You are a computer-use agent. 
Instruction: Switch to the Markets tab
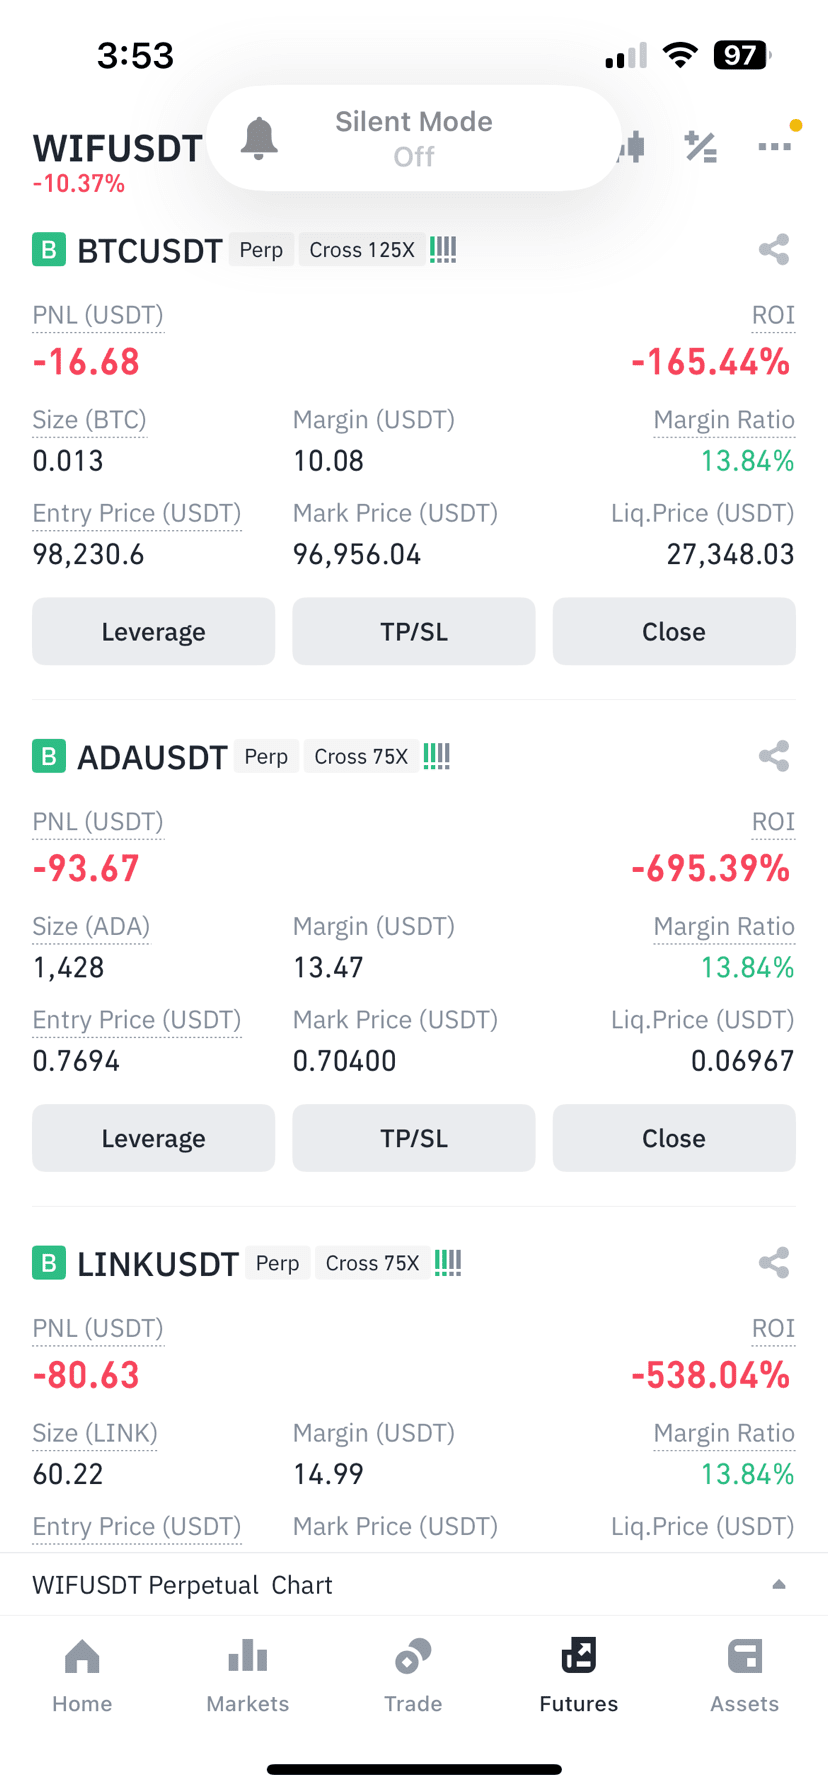pos(248,1676)
